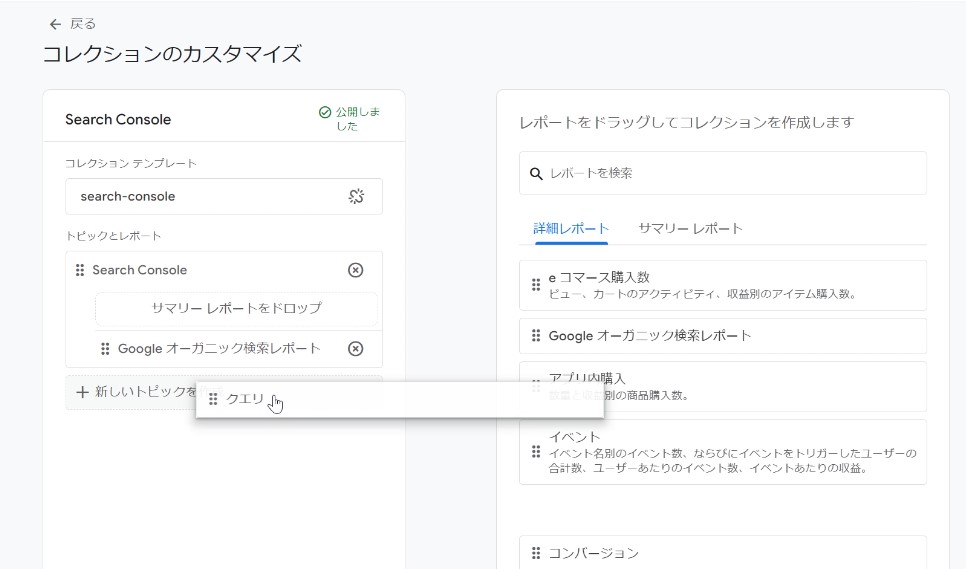Click the drag handle of Search Console topic
The height and width of the screenshot is (569, 966).
pyautogui.click(x=79, y=270)
